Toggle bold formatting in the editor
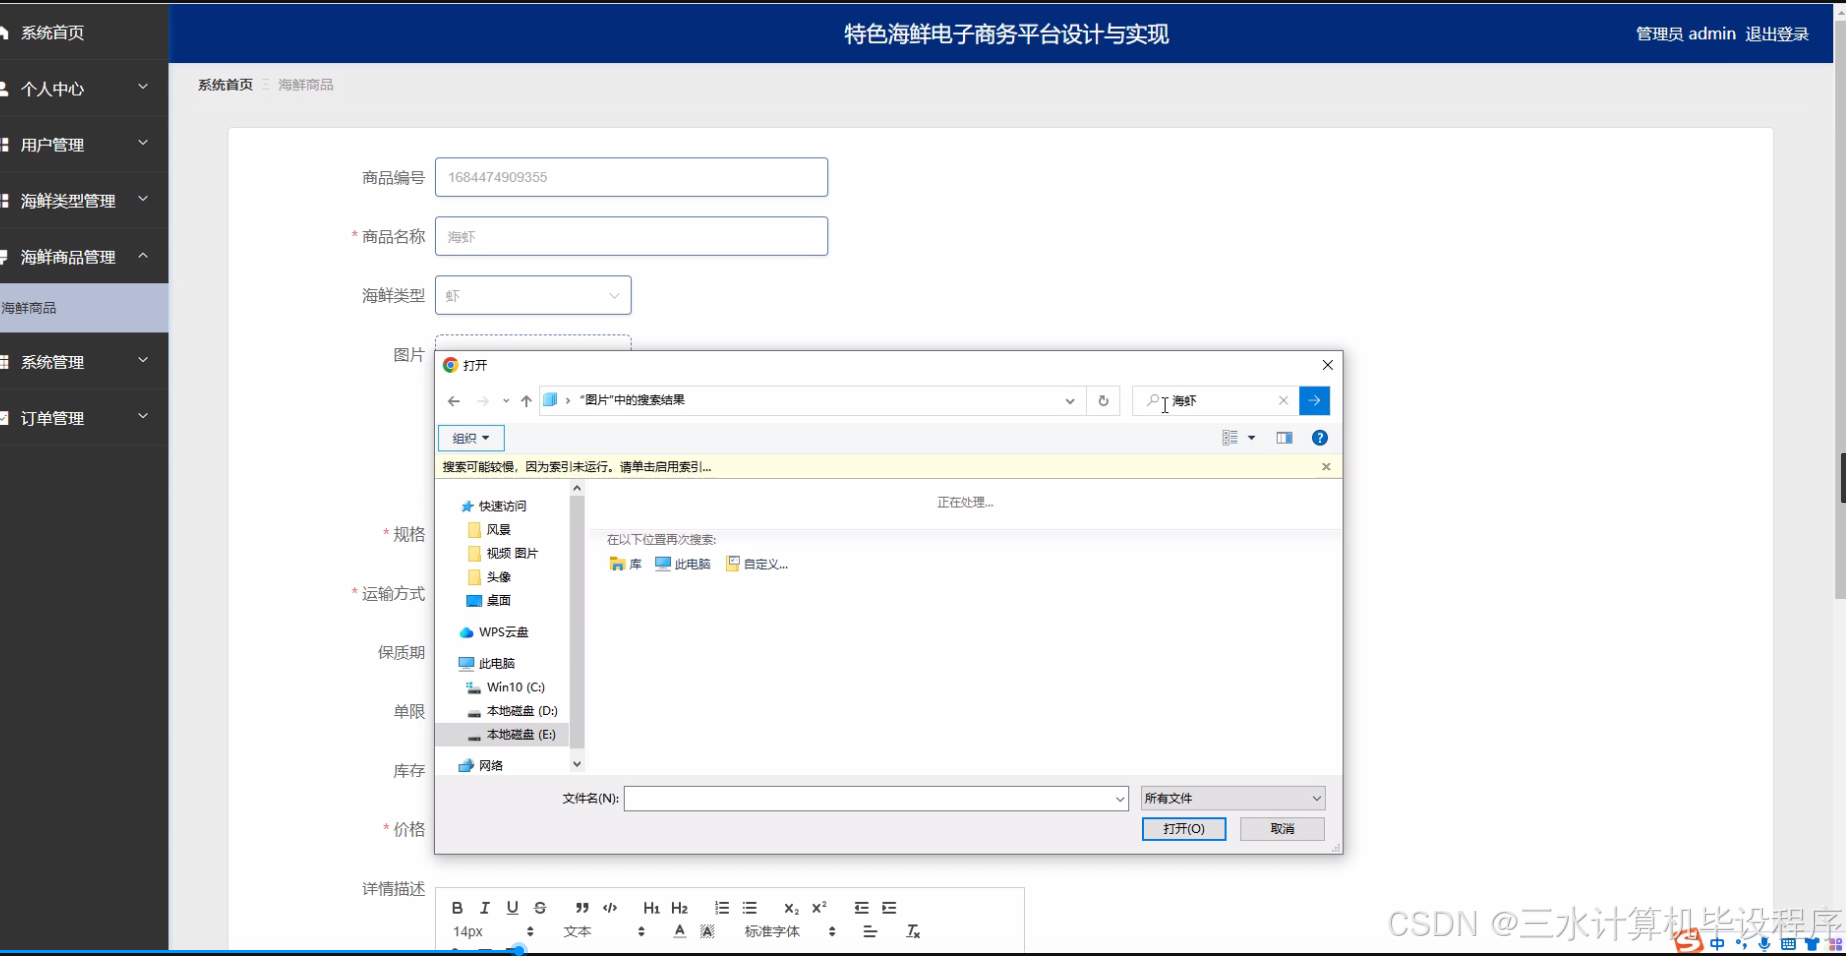The height and width of the screenshot is (956, 1846). pos(457,908)
